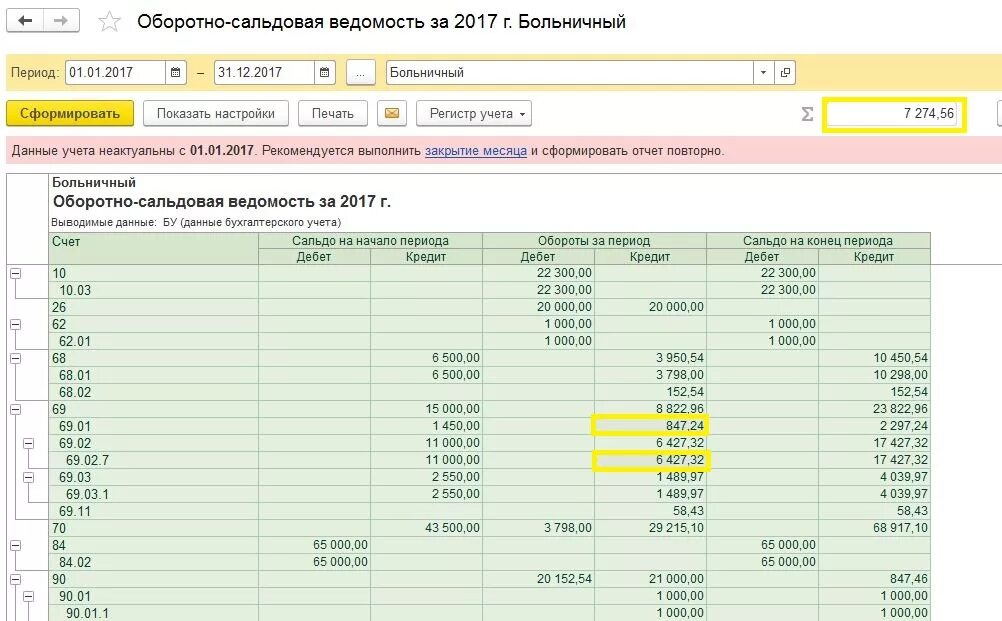1002x621 pixels.
Task: Go forward with the right arrow button
Action: (61, 20)
